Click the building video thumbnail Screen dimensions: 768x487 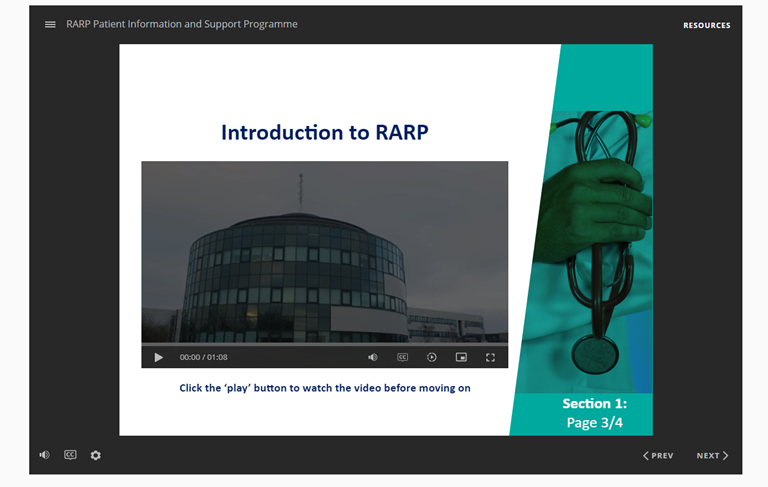[x=325, y=252]
